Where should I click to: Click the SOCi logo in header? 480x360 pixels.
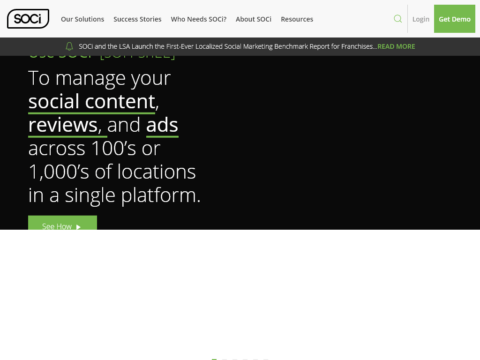pos(28,19)
